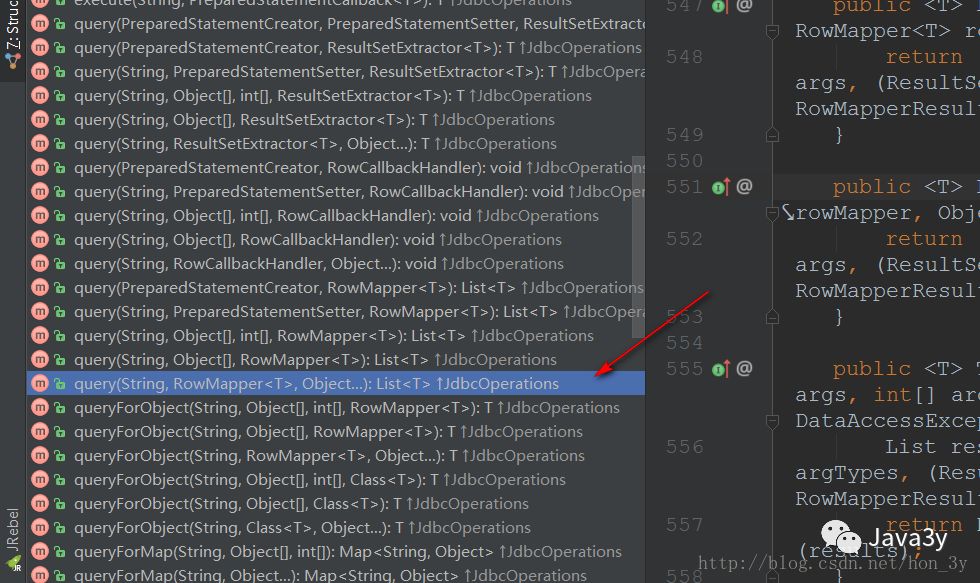Image resolution: width=980 pixels, height=583 pixels.
Task: Click the 'public <T>' text on line 555
Action: pyautogui.click(x=898, y=369)
